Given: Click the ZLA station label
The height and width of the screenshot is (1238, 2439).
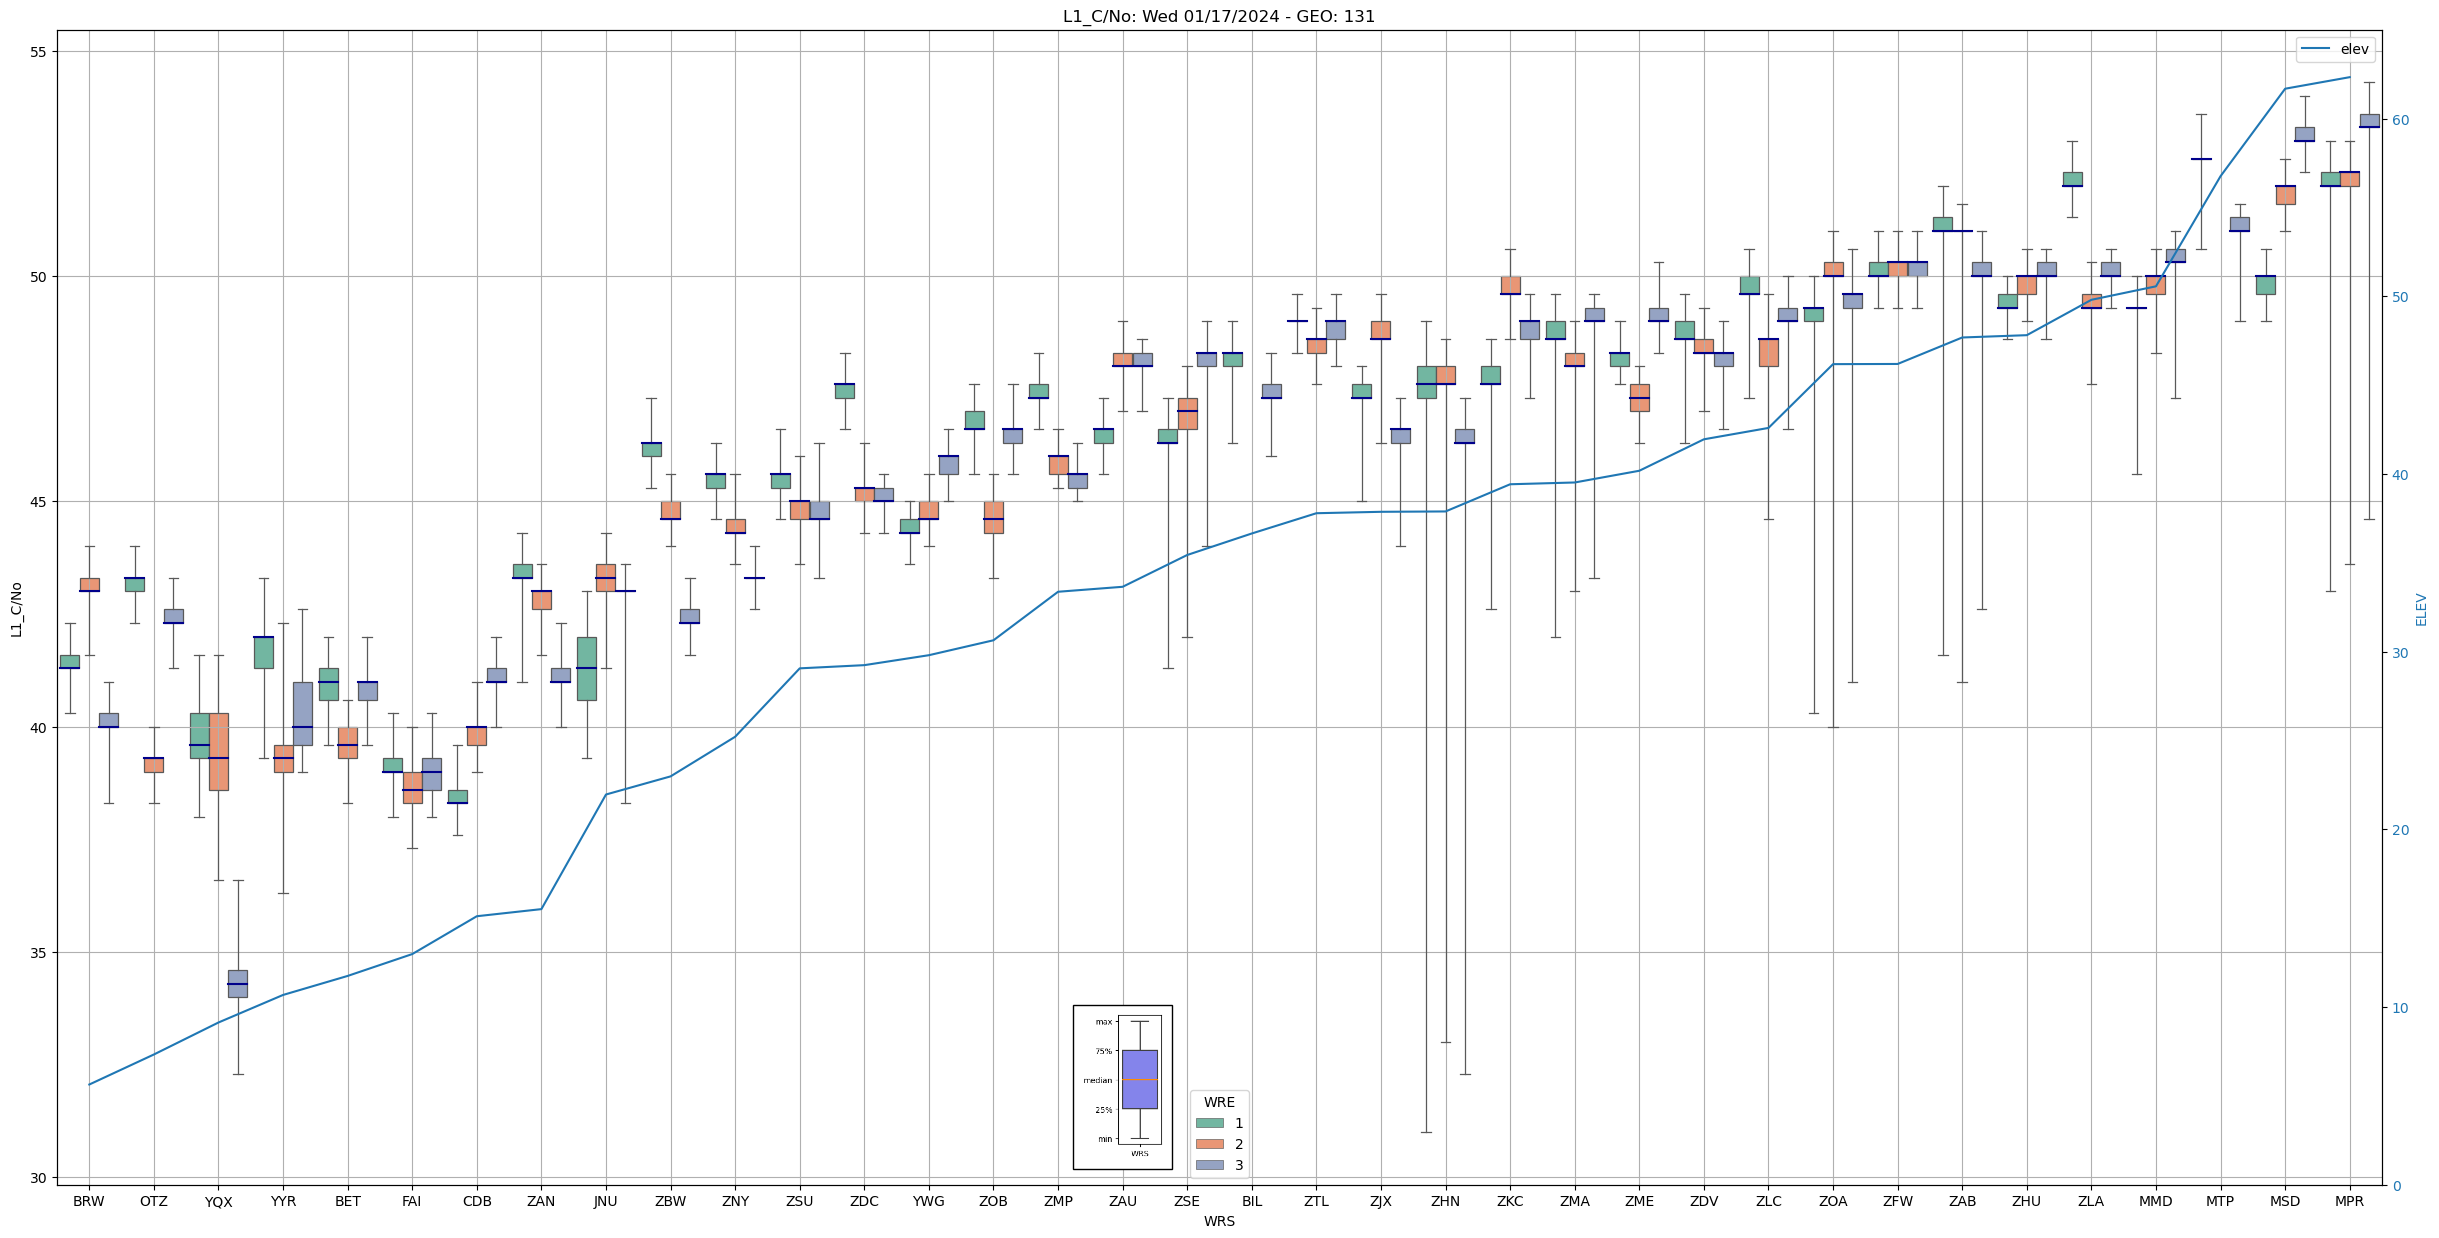Looking at the screenshot, I should [2091, 1201].
